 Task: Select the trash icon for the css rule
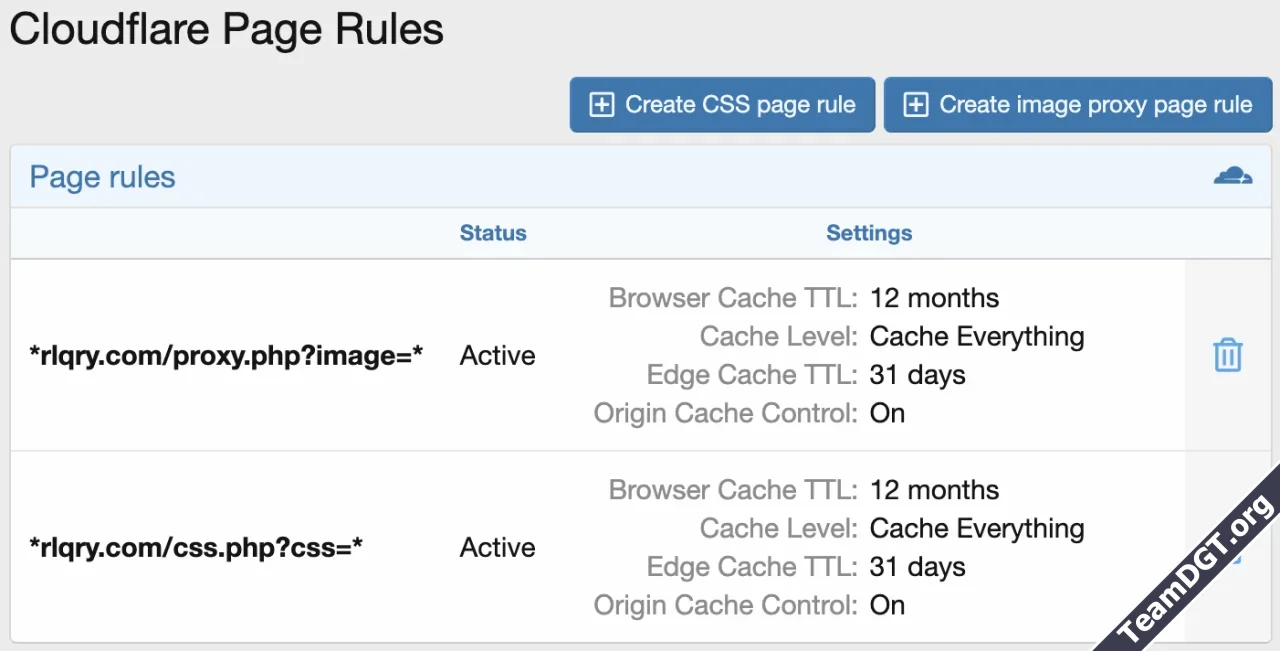pos(1228,547)
